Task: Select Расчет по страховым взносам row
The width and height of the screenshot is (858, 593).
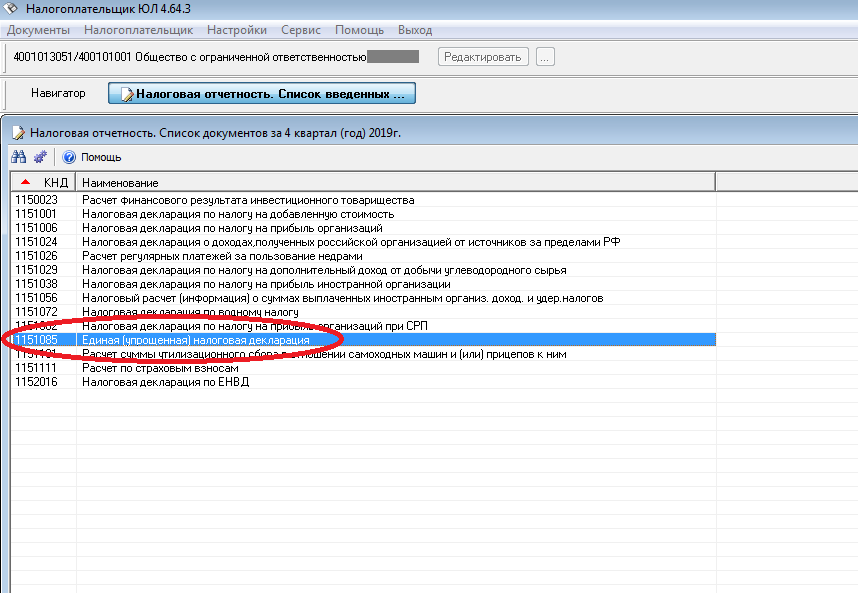Action: point(160,368)
